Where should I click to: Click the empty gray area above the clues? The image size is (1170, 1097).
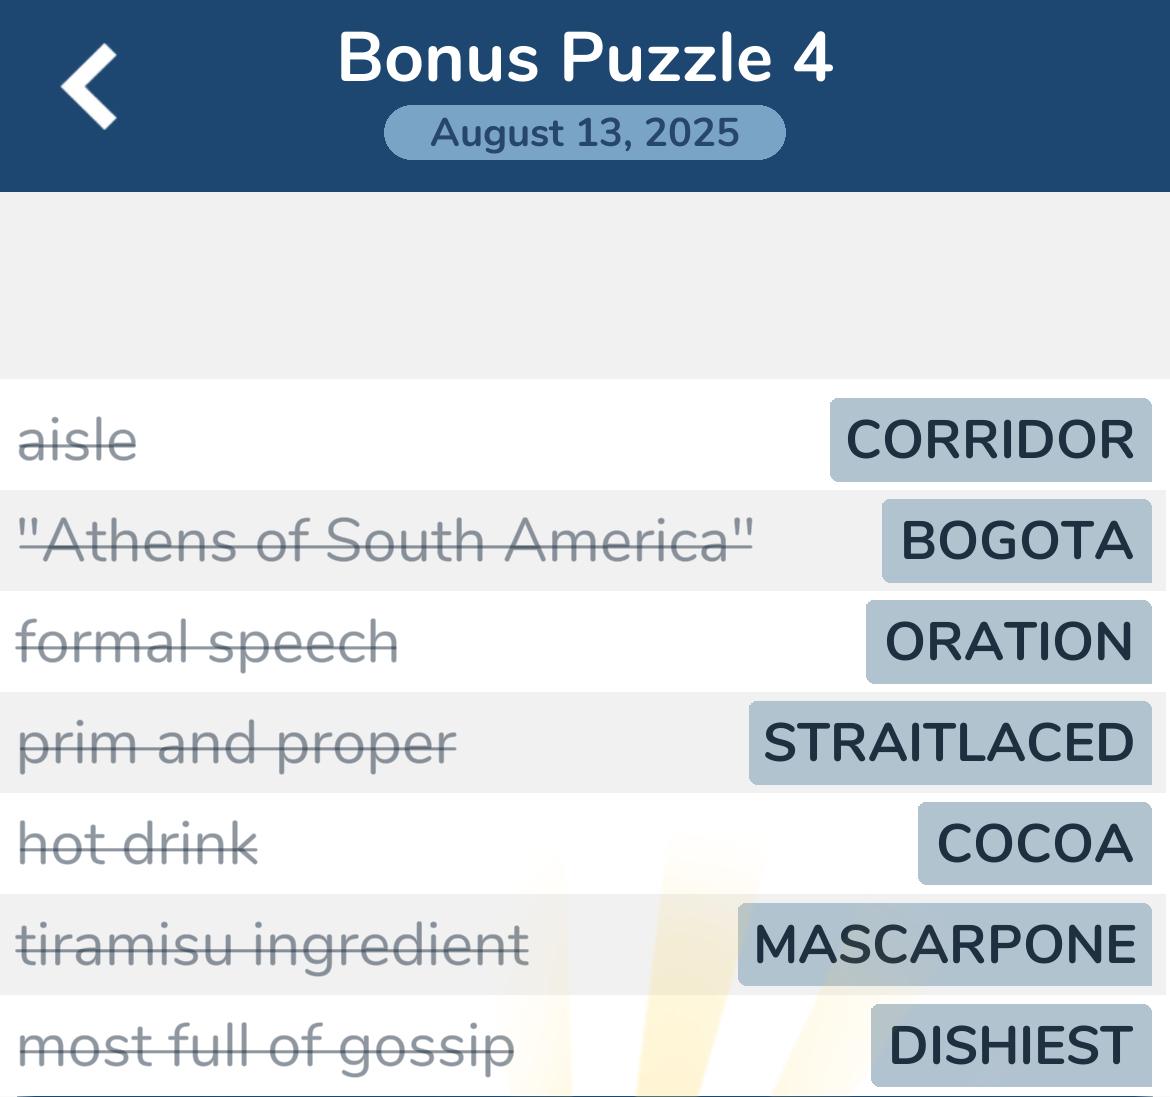(585, 285)
